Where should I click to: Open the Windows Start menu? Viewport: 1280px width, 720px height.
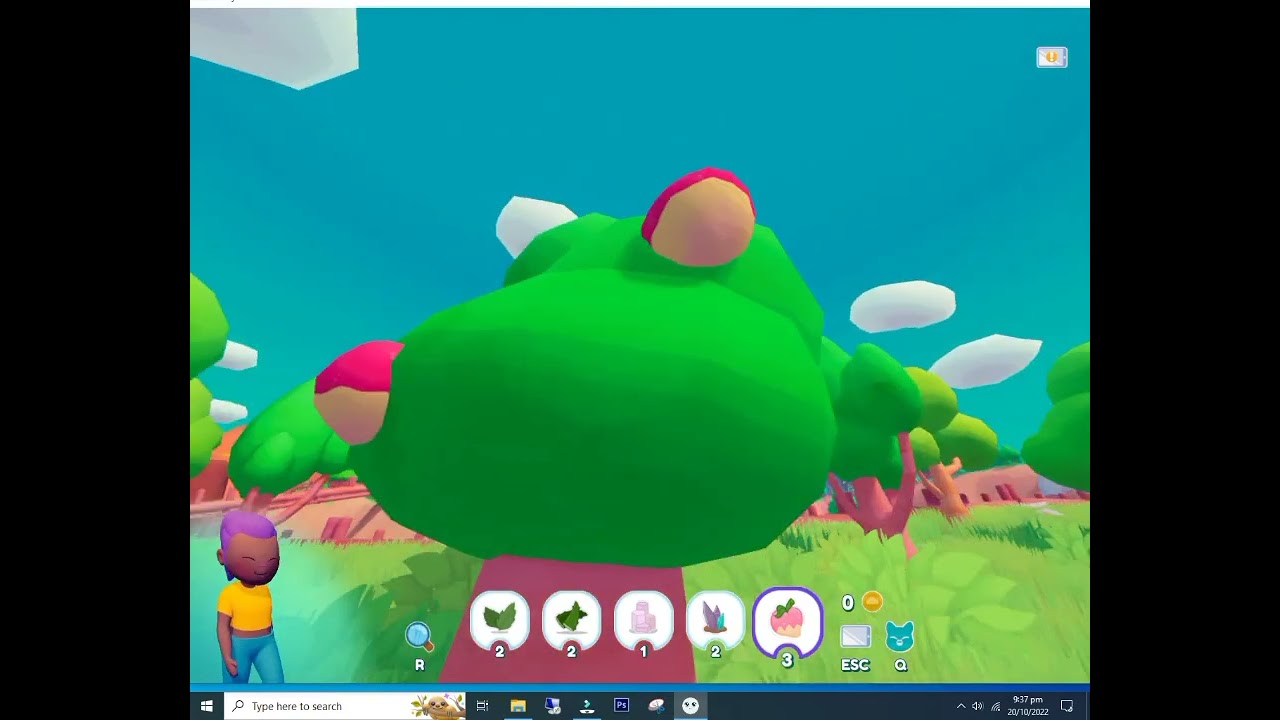point(207,706)
